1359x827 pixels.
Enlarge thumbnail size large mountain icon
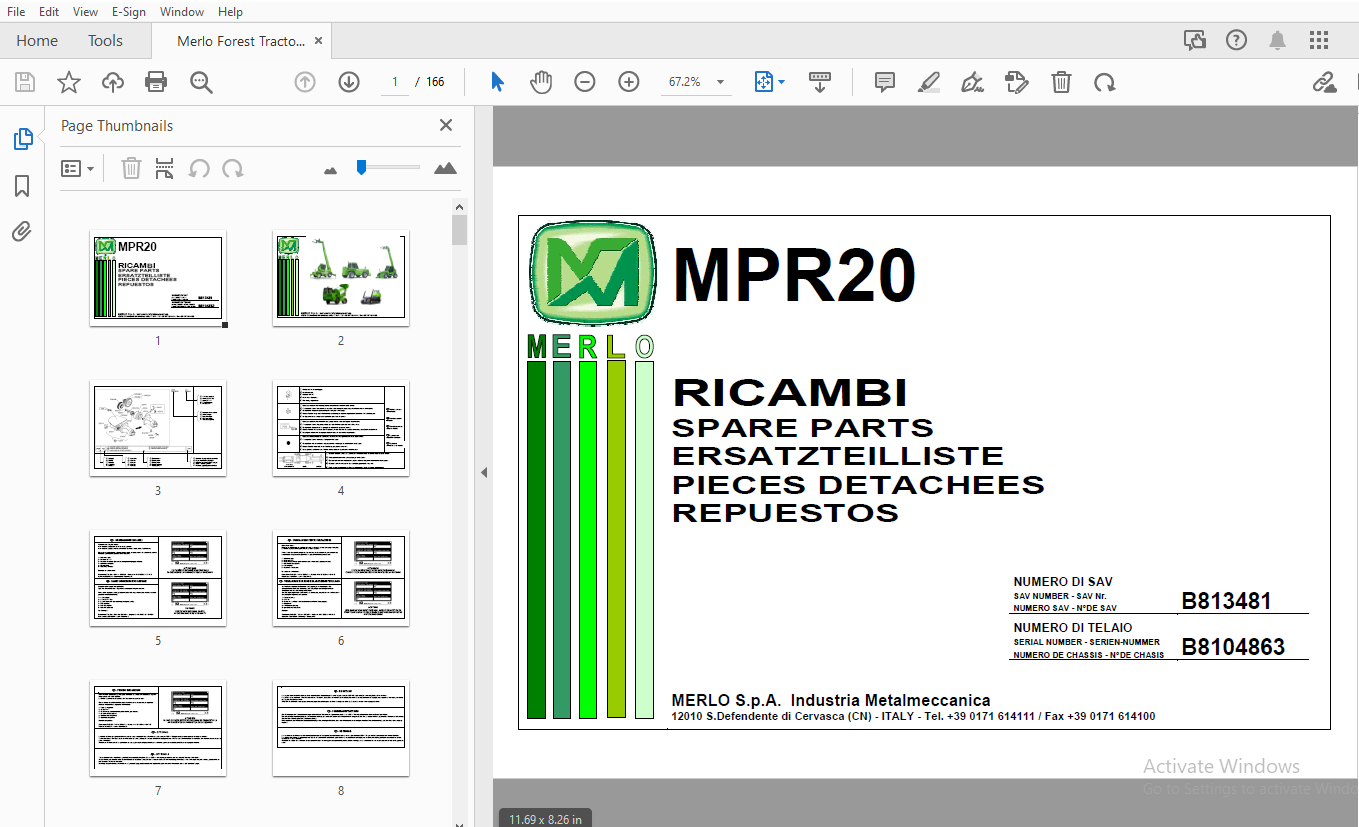(x=445, y=168)
